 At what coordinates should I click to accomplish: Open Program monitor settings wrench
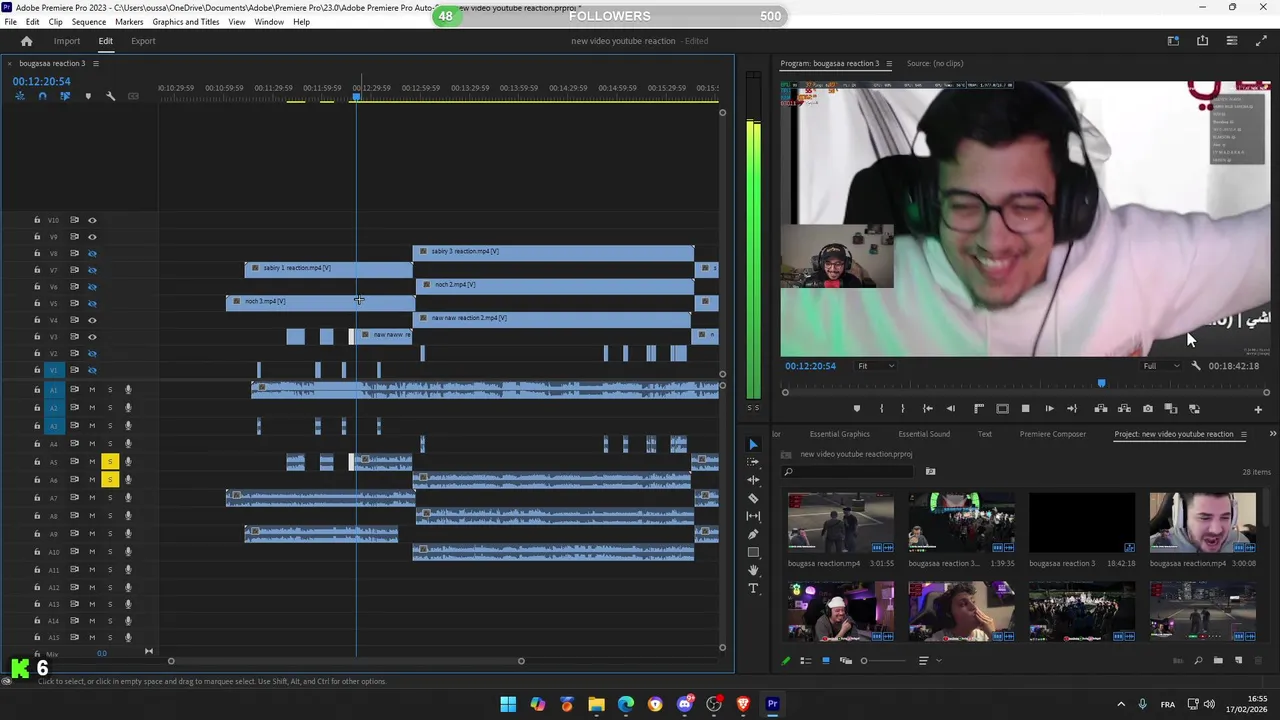(1196, 366)
